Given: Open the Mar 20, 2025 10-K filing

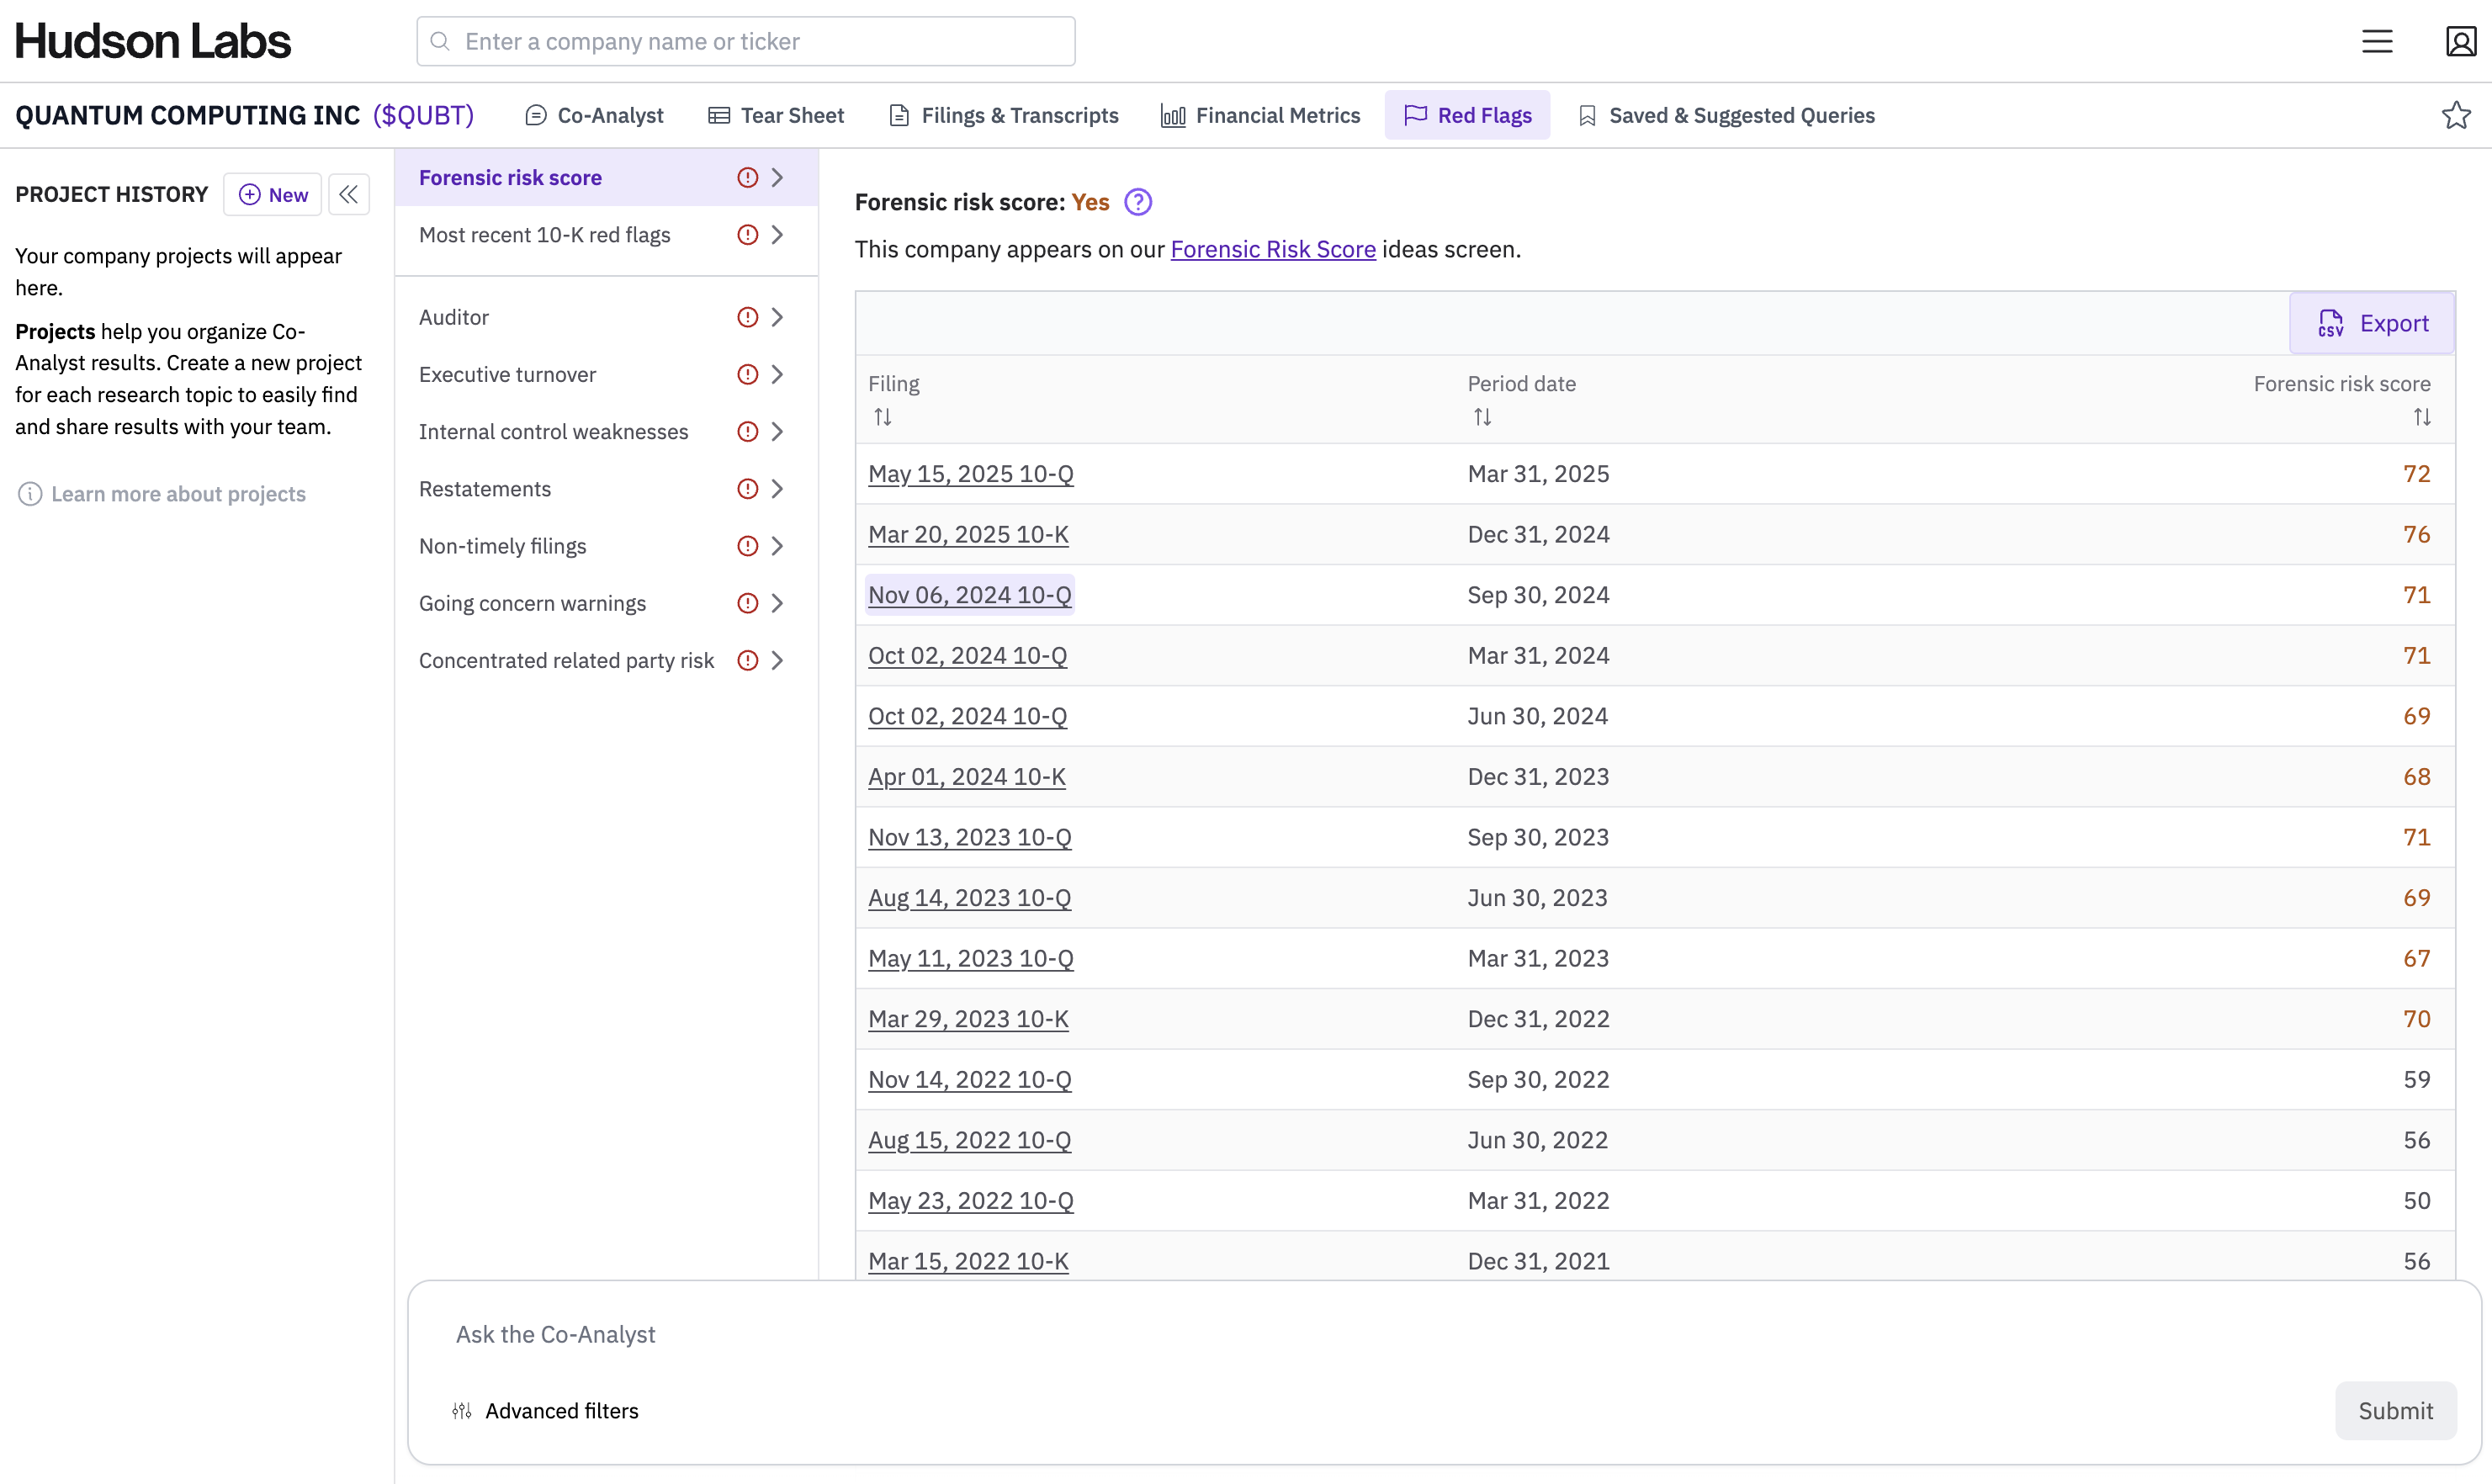Looking at the screenshot, I should [968, 534].
